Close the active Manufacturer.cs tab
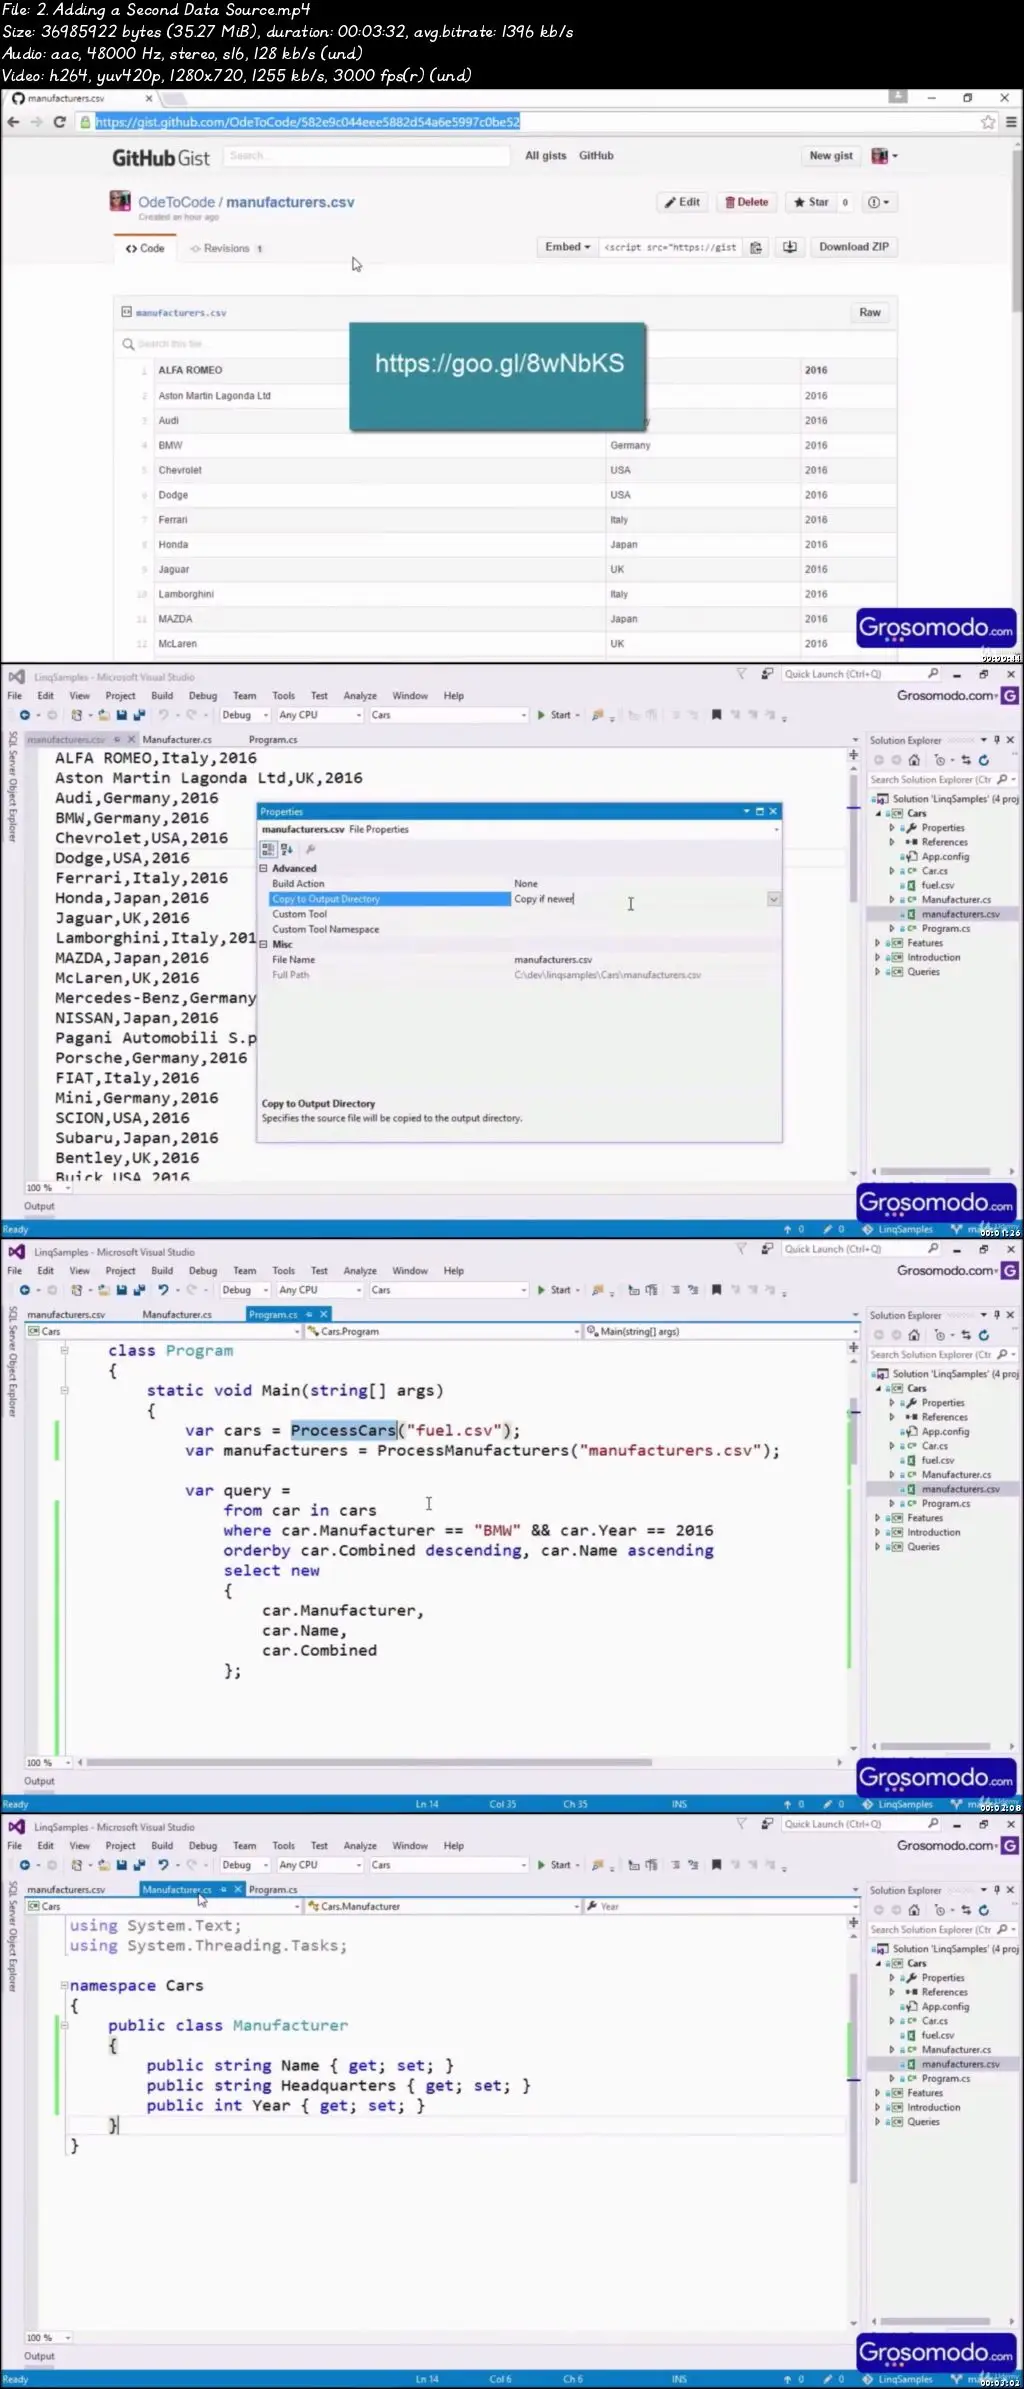 tap(237, 1889)
